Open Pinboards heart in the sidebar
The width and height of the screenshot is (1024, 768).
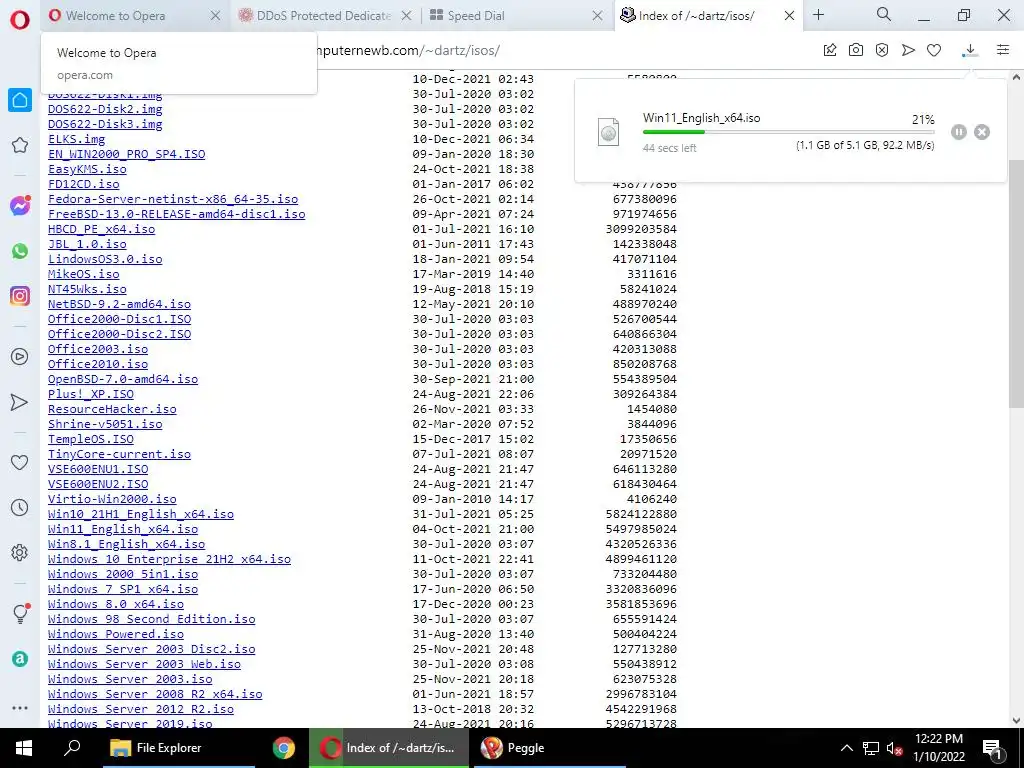click(20, 462)
